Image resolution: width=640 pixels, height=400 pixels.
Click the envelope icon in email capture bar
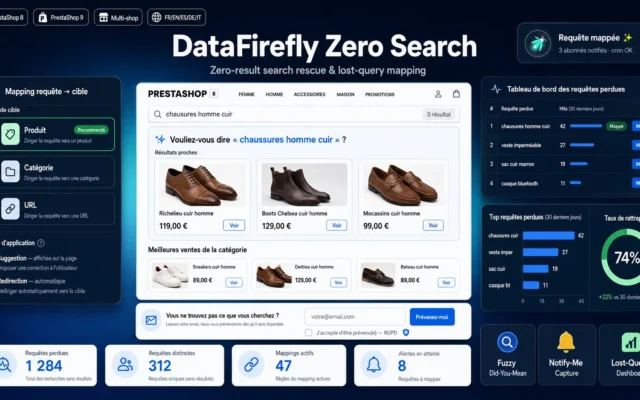tap(151, 320)
